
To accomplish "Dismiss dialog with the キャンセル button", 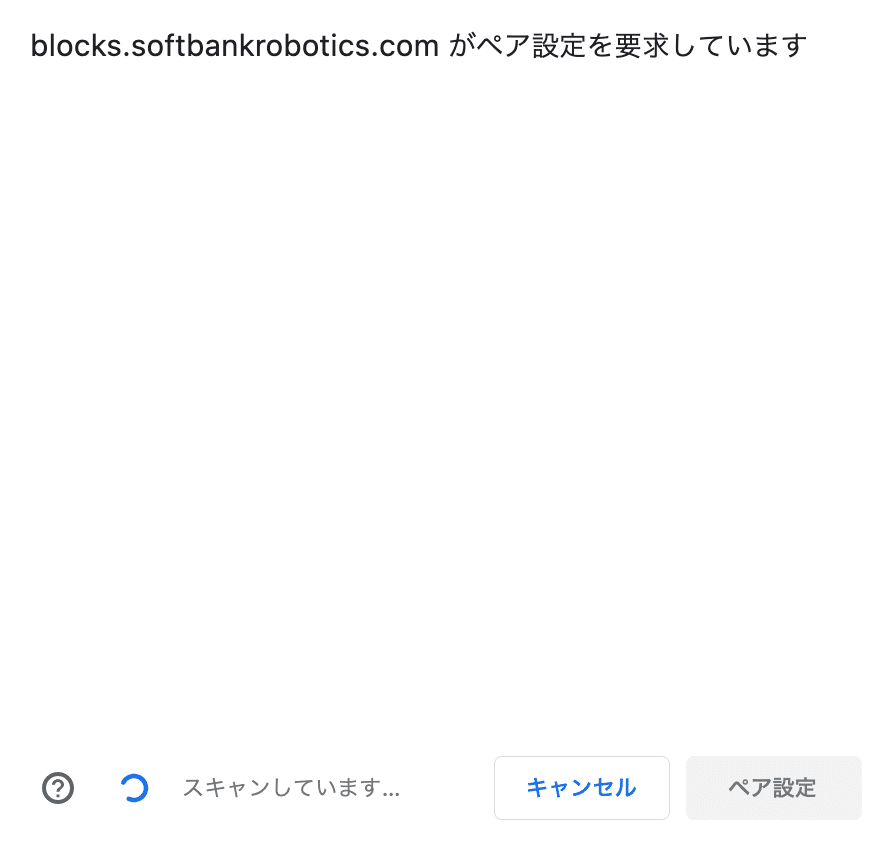I will tap(581, 788).
